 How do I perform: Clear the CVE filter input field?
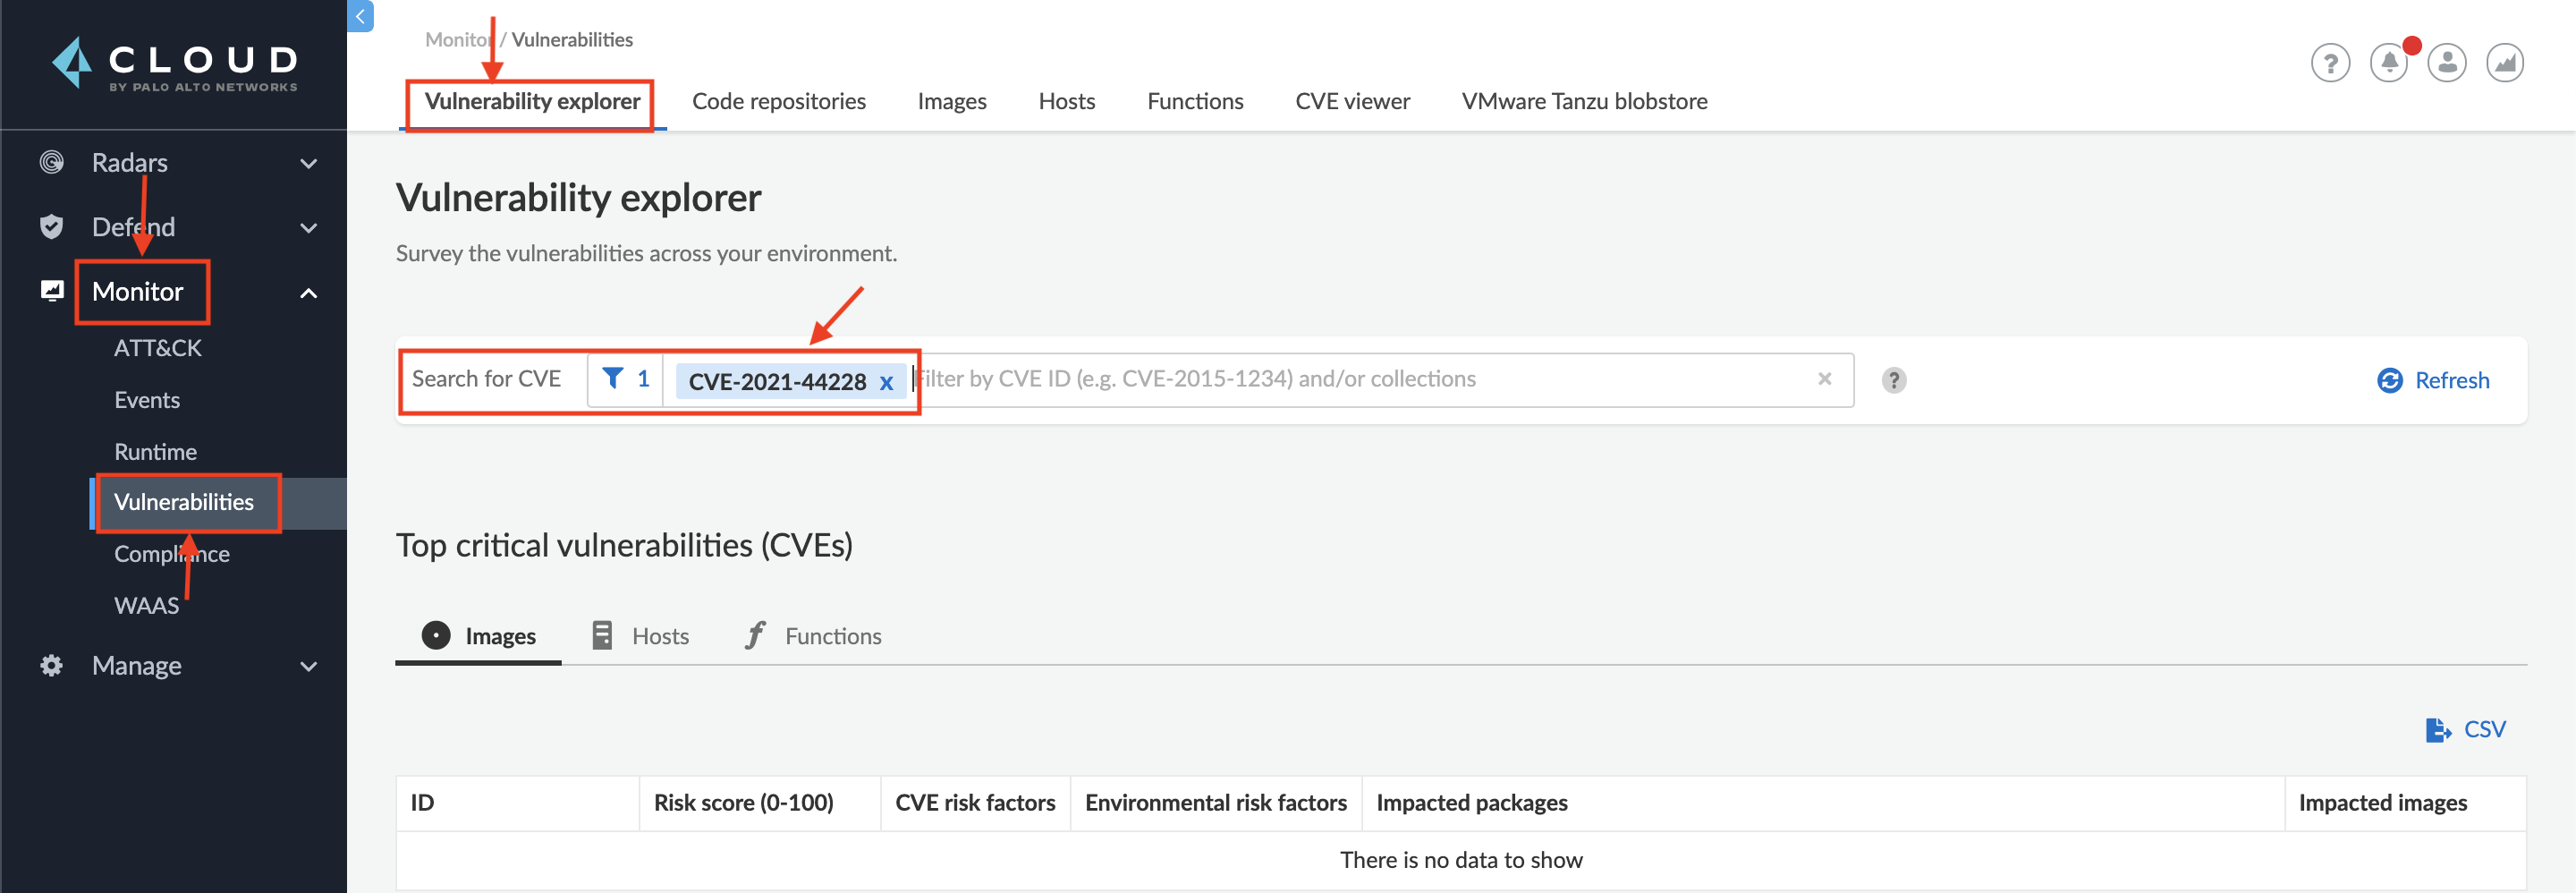1824,378
